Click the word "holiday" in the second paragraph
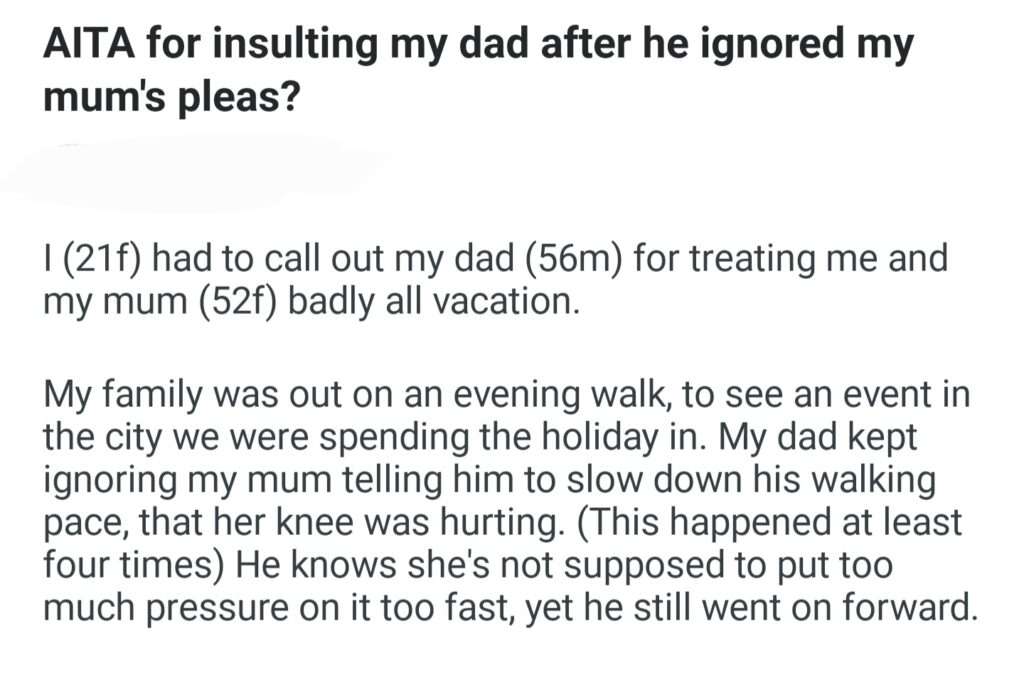This screenshot has height=680, width=1024. tap(611, 436)
